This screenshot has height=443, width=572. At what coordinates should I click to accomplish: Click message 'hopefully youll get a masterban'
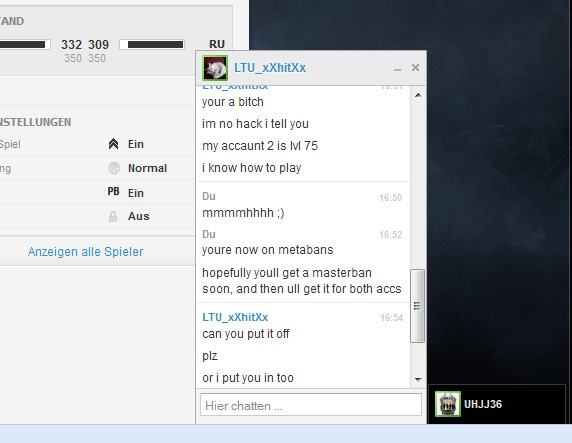pyautogui.click(x=287, y=273)
